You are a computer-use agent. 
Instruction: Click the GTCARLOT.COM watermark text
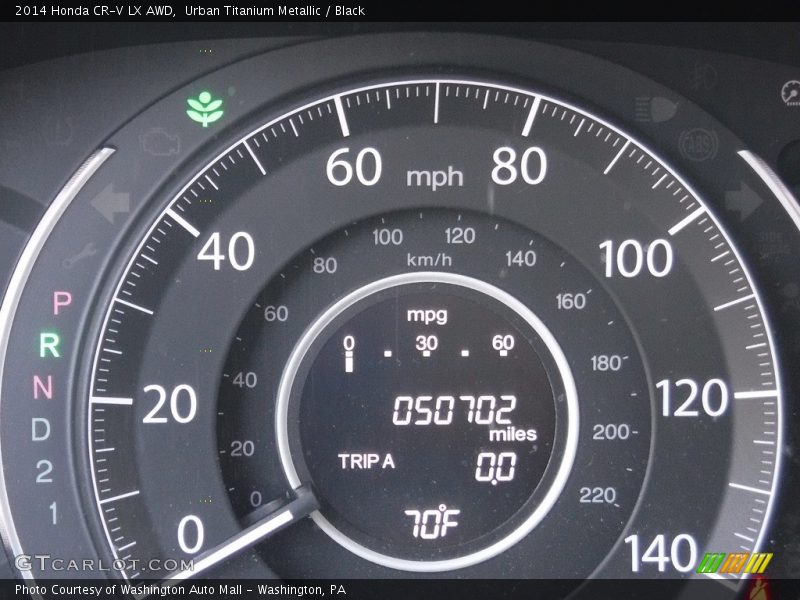click(104, 564)
